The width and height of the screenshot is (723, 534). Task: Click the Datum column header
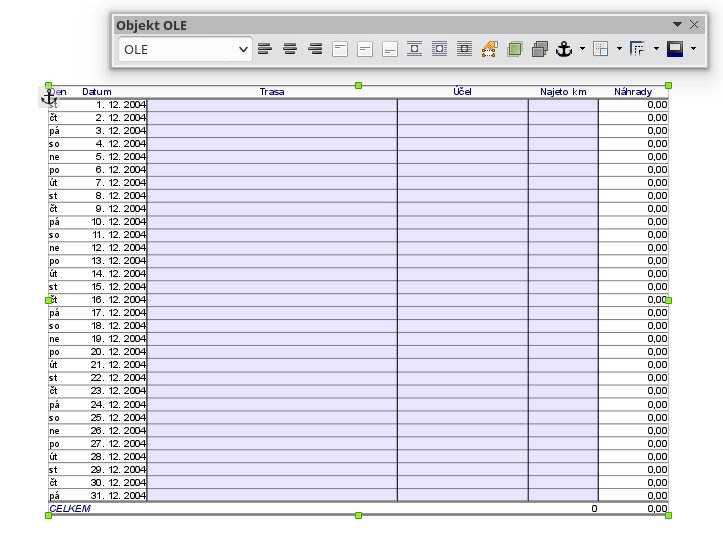pos(97,92)
